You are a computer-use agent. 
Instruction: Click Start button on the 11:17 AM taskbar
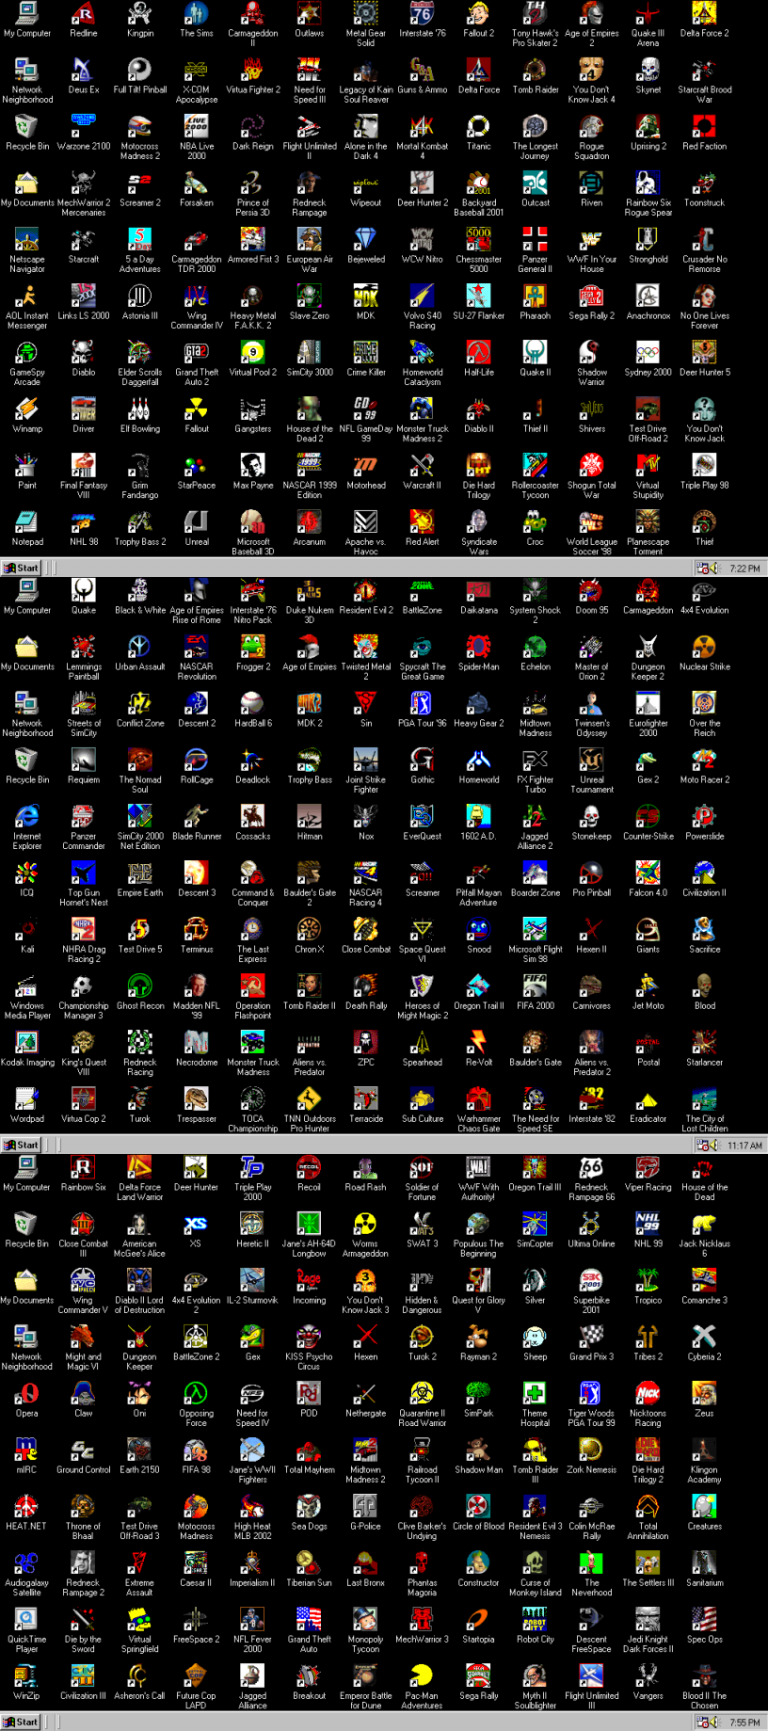coord(21,1145)
